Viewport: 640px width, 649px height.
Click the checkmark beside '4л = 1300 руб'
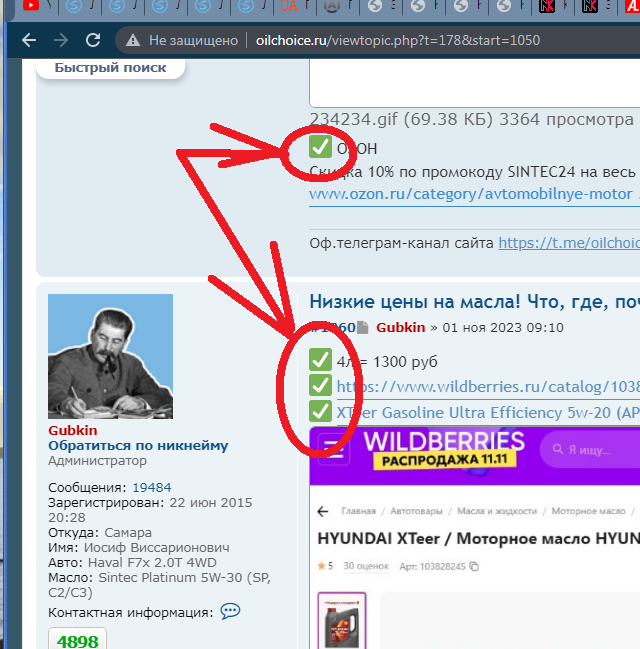[x=320, y=360]
